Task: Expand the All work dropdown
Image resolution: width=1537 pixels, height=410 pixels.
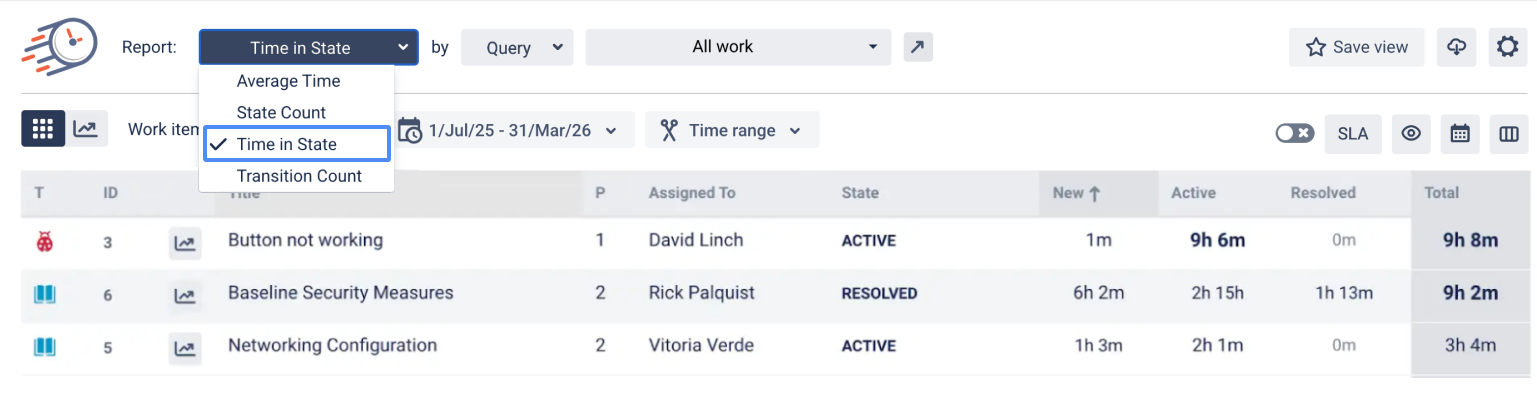Action: click(x=737, y=47)
